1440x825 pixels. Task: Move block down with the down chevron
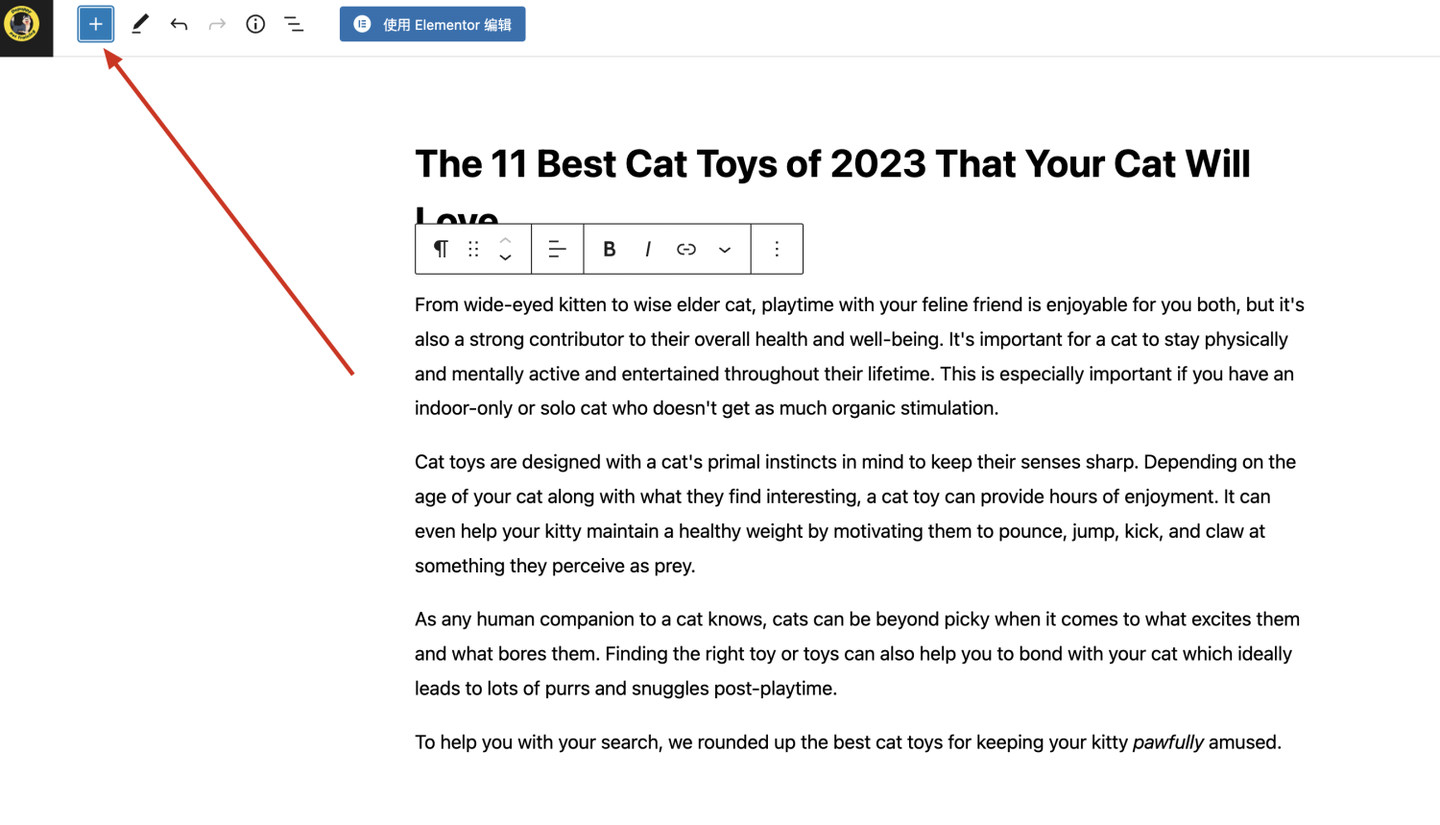(x=506, y=258)
